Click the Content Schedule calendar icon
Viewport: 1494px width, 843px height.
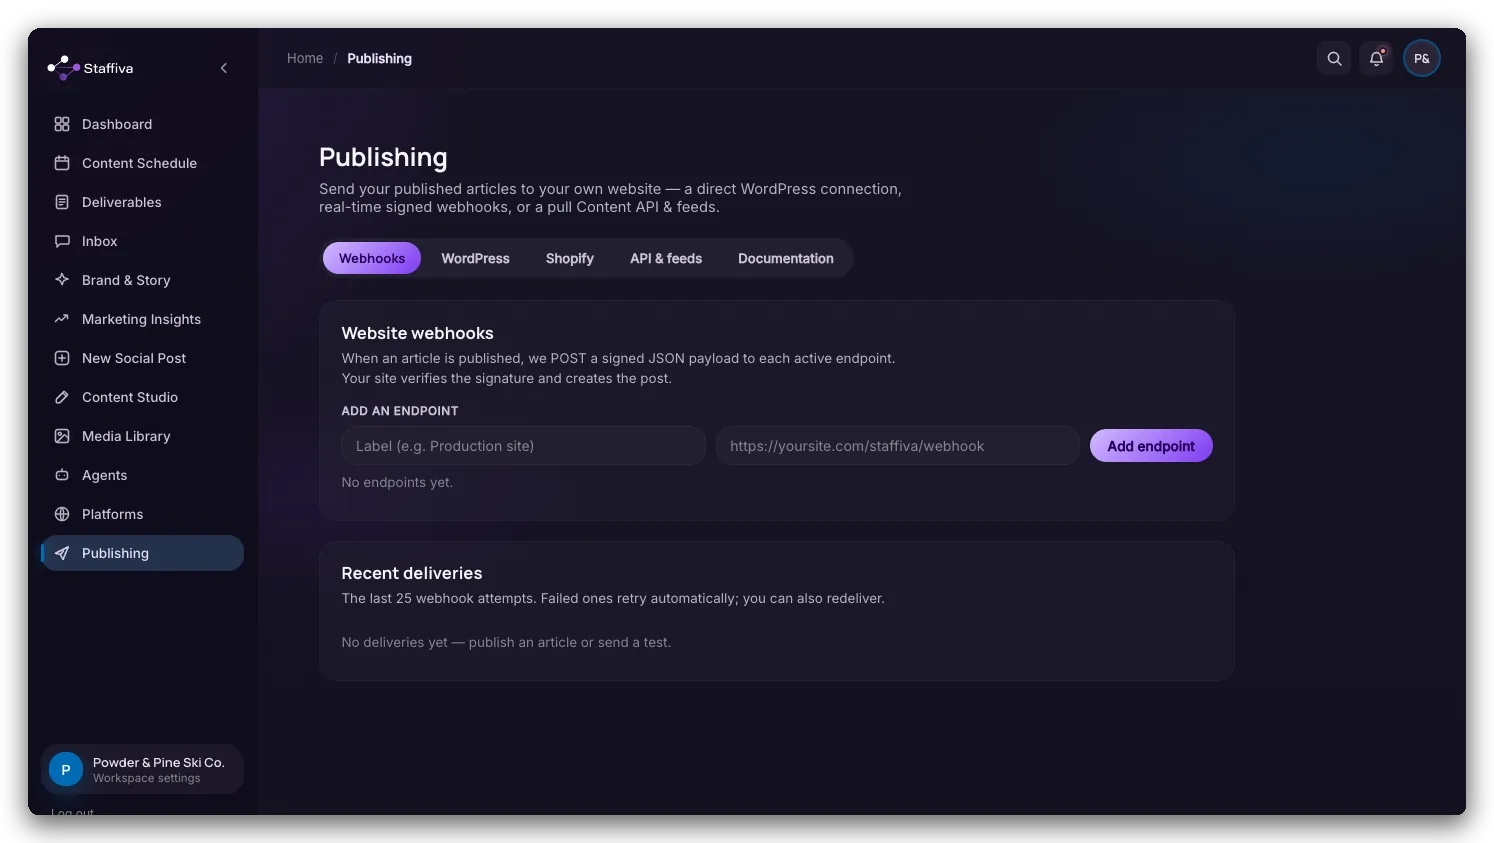pos(62,163)
